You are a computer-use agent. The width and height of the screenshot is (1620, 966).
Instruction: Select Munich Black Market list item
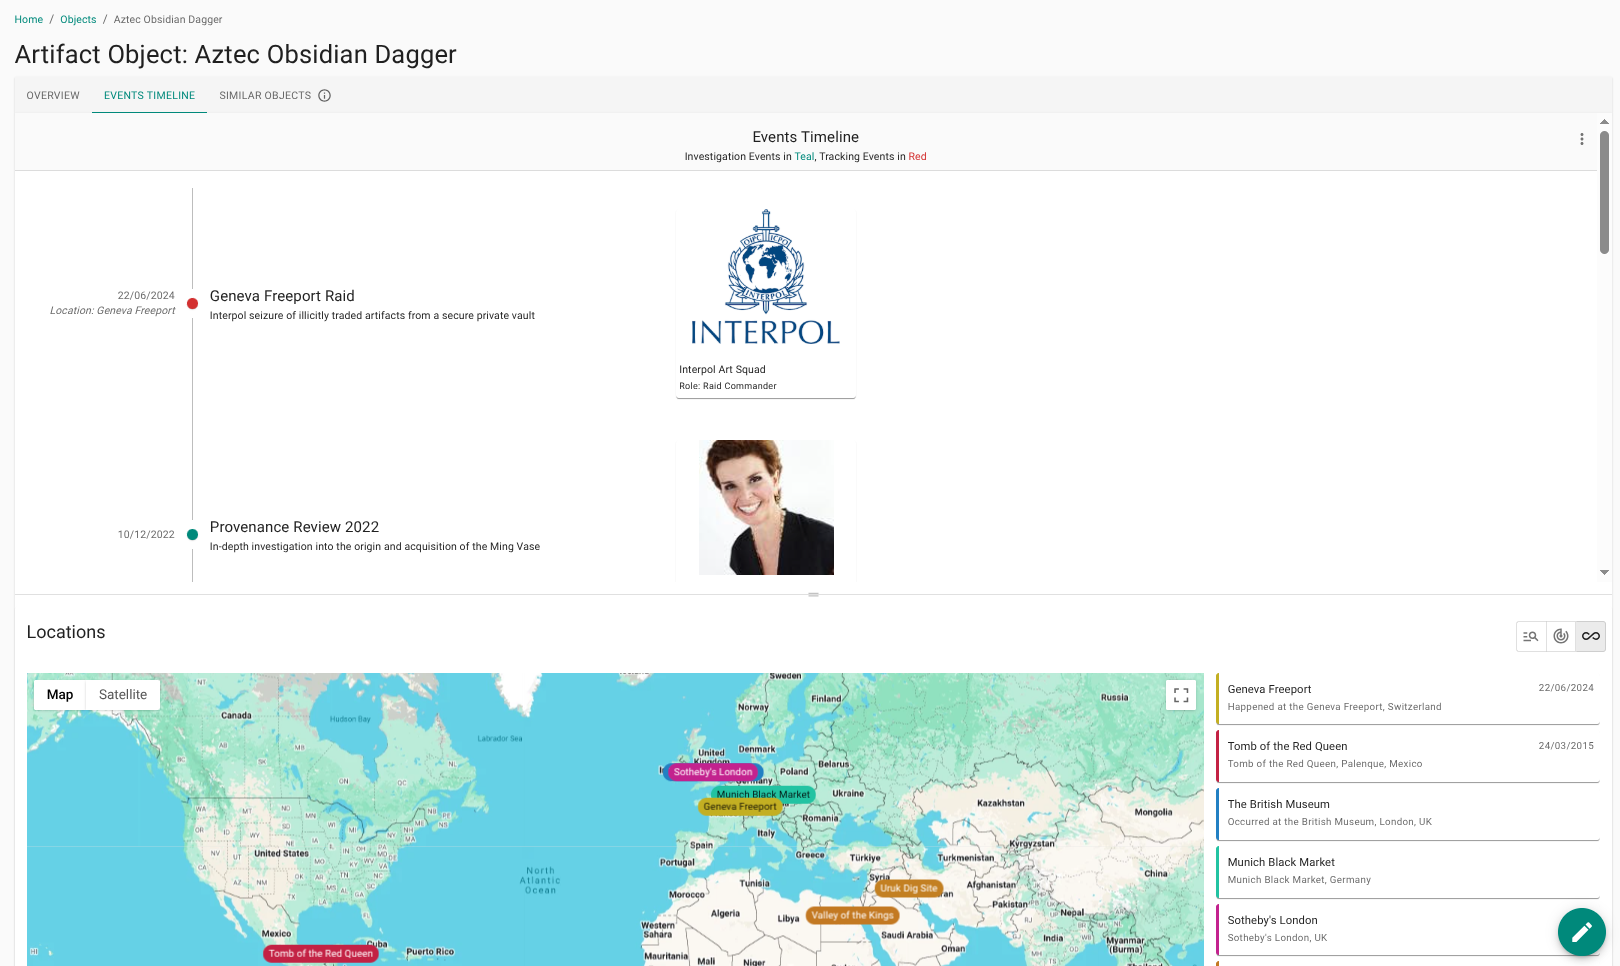1408,872
